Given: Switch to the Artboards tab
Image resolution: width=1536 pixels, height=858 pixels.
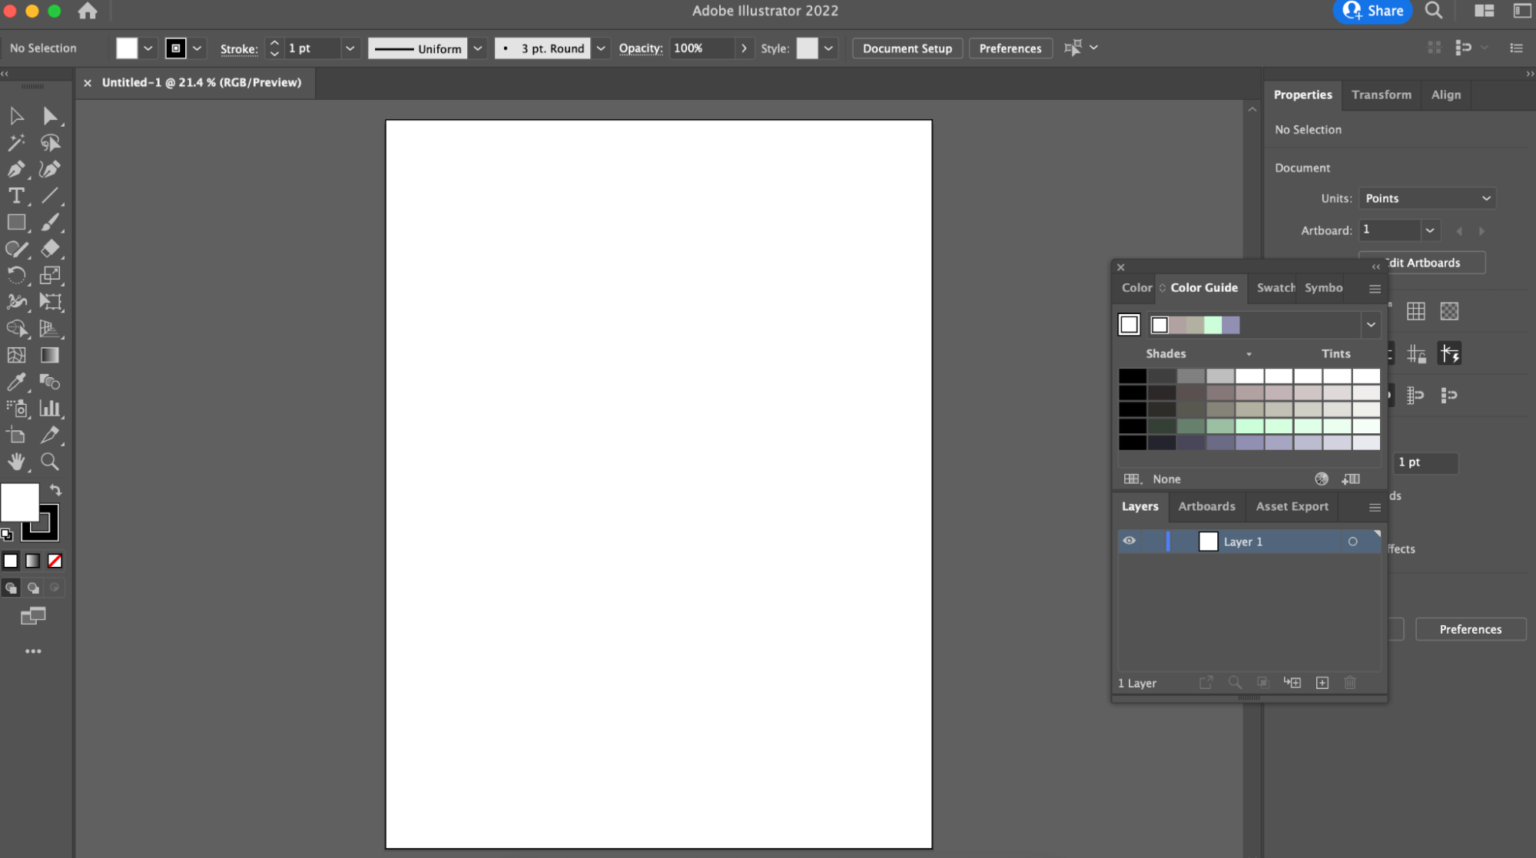Looking at the screenshot, I should point(1206,506).
